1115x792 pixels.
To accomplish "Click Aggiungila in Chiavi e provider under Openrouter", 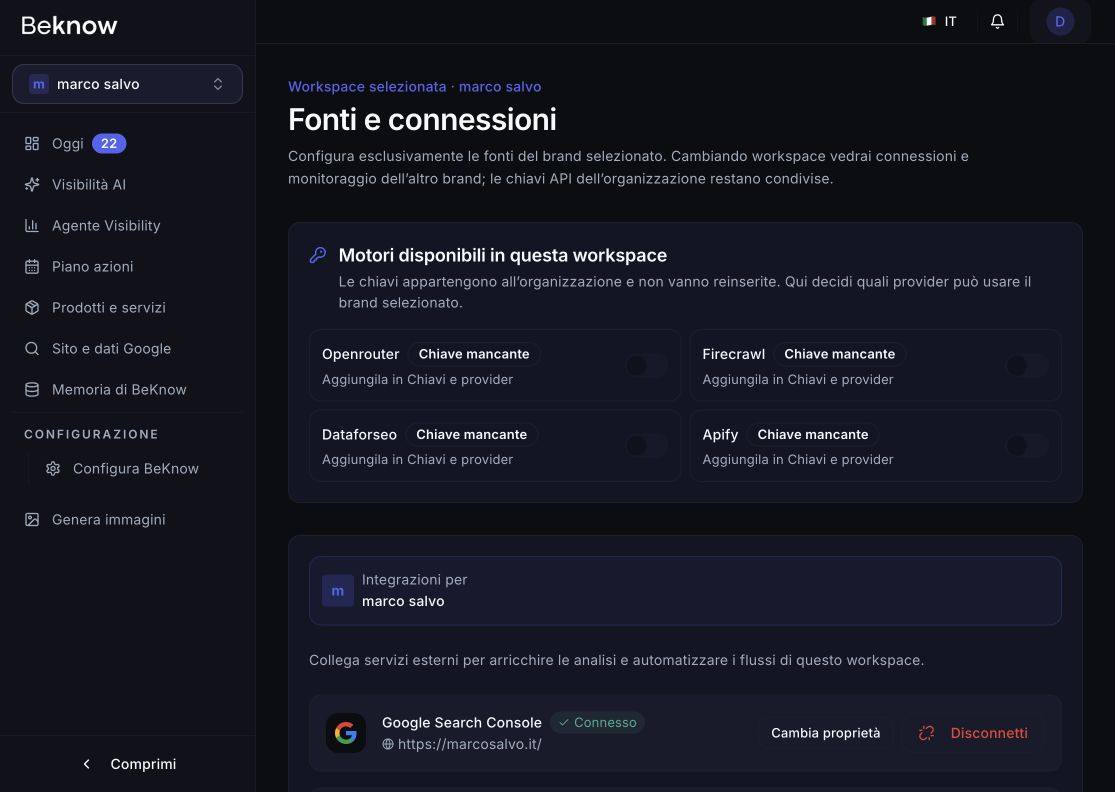I will (417, 380).
